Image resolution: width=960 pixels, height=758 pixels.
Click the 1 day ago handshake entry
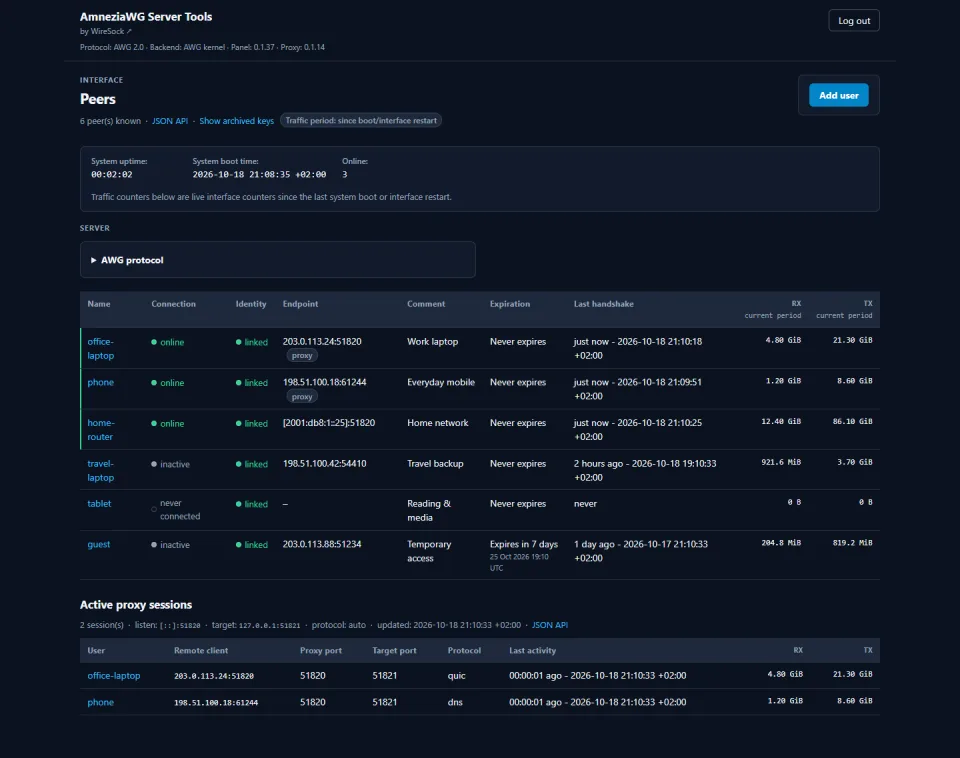tap(640, 551)
